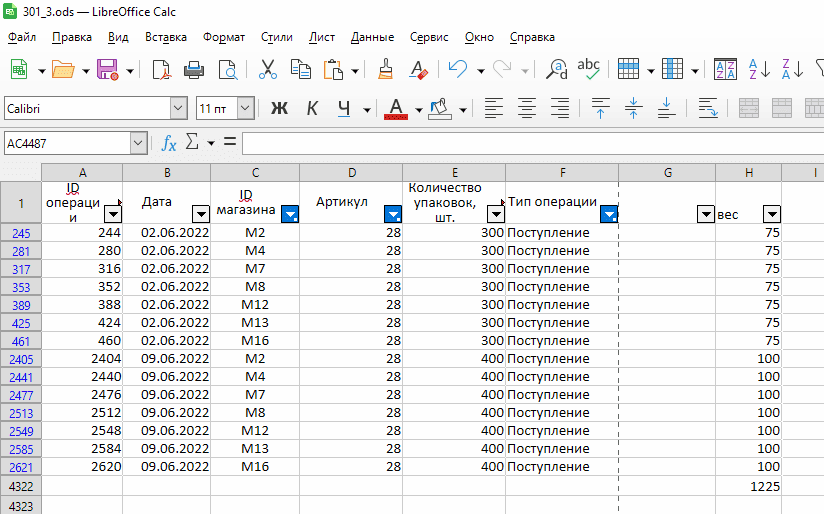Click Sort Ascending icon

pyautogui.click(x=759, y=69)
